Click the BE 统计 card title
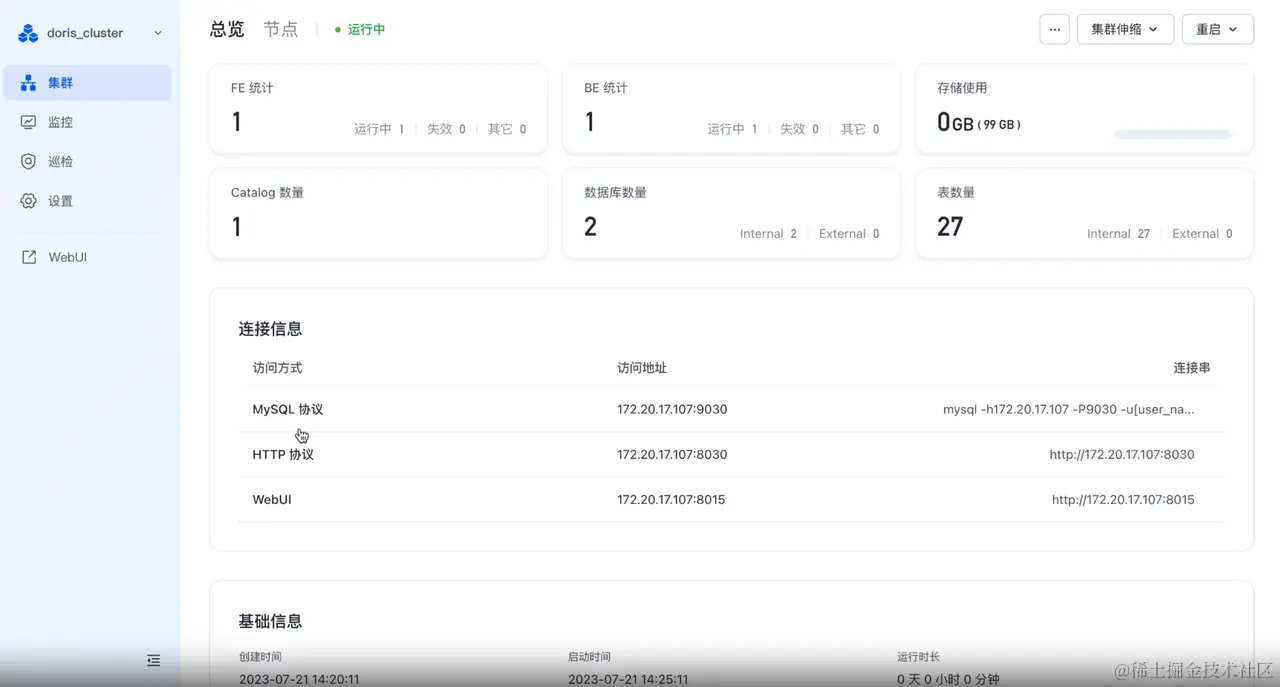The height and width of the screenshot is (687, 1280). pyautogui.click(x=606, y=88)
